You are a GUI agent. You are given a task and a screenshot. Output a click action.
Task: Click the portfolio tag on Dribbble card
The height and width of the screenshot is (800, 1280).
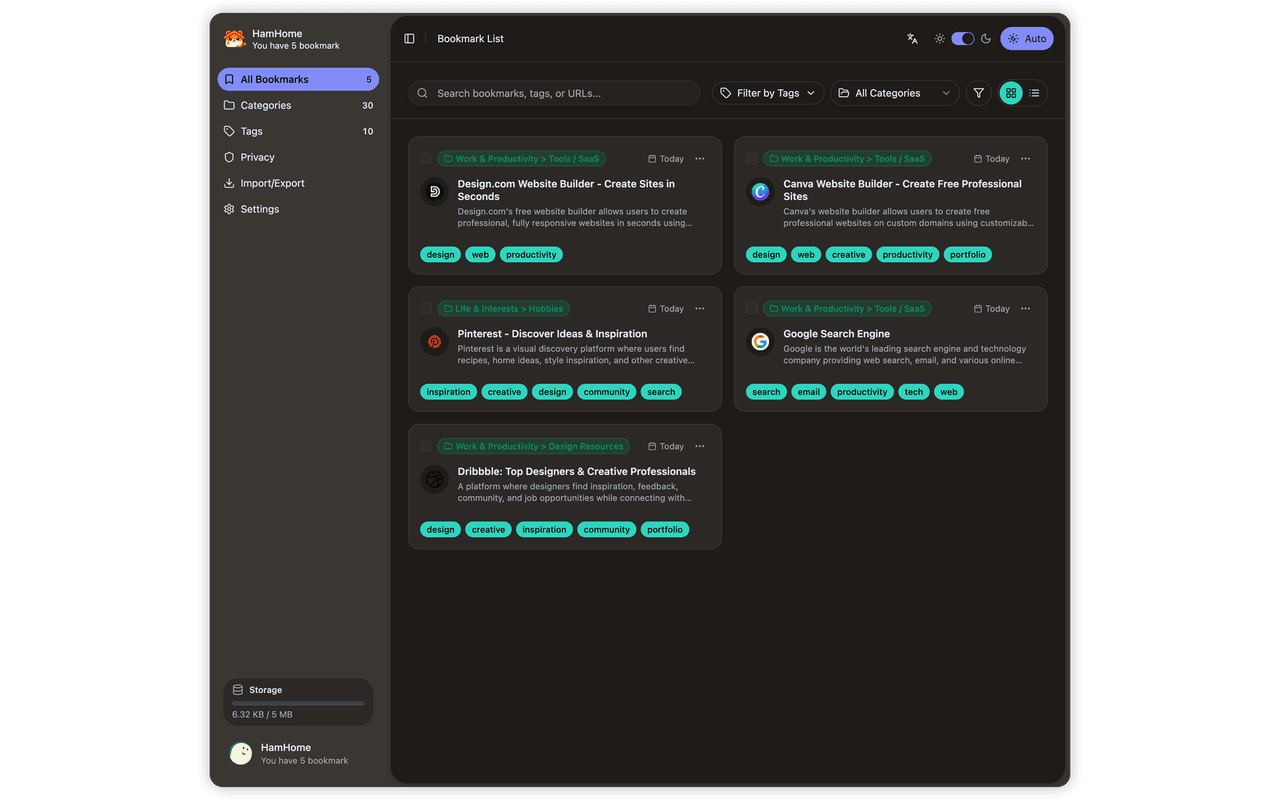tap(665, 530)
